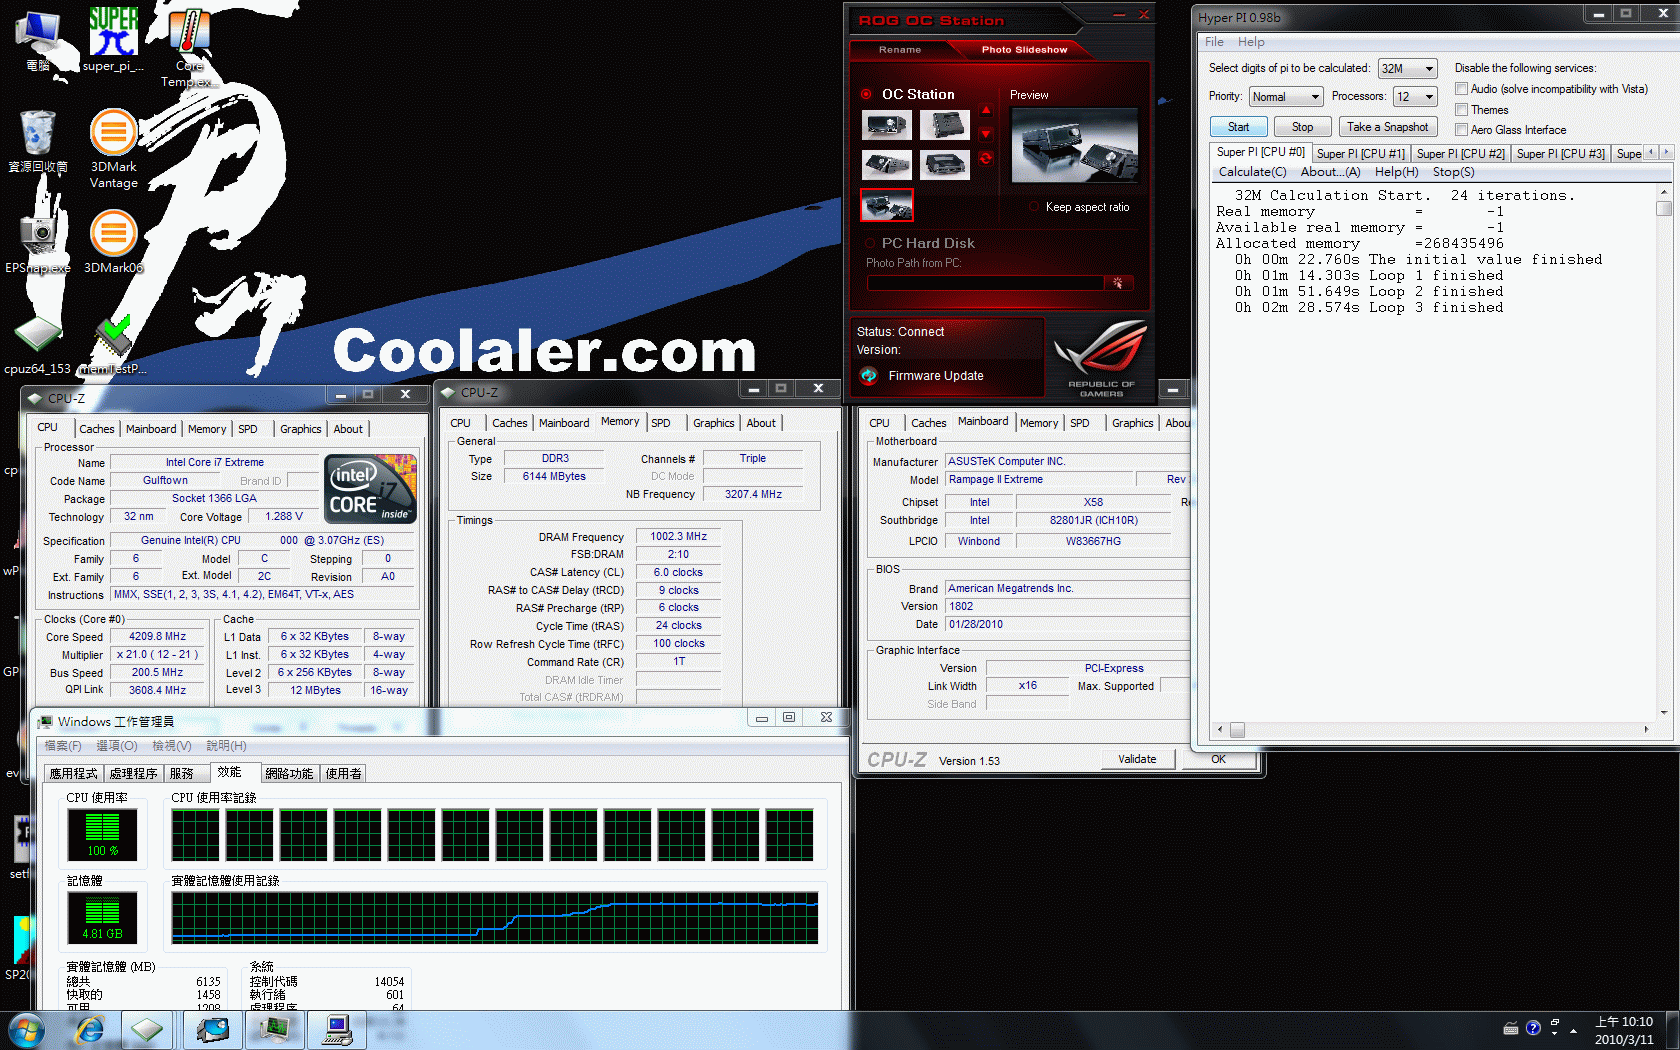The image size is (1680, 1050).
Task: Switch to Hyper PI taskbar button
Action: [337, 1030]
